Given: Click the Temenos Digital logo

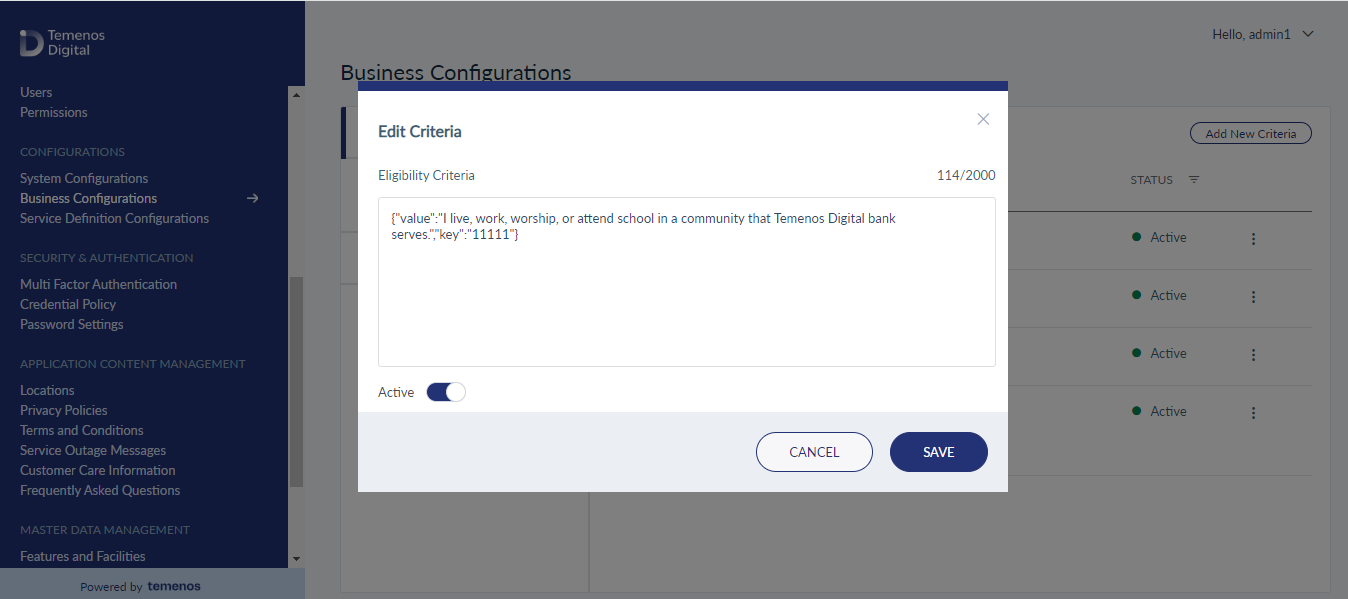Looking at the screenshot, I should click(62, 42).
